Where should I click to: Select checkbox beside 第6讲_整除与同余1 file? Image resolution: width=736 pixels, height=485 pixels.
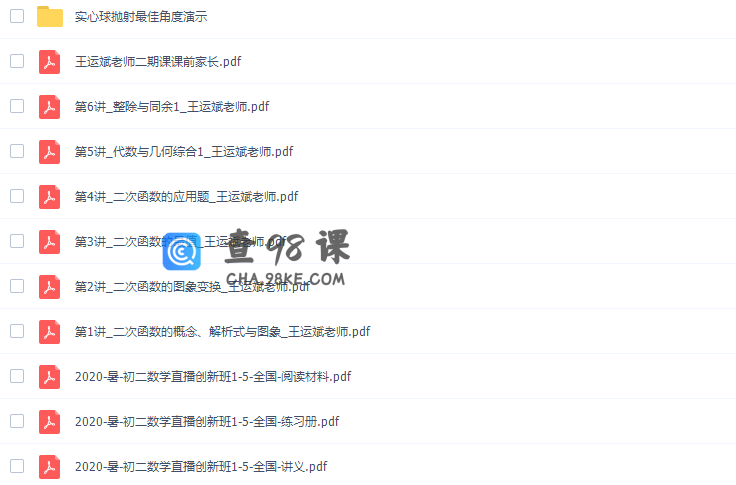click(x=17, y=106)
